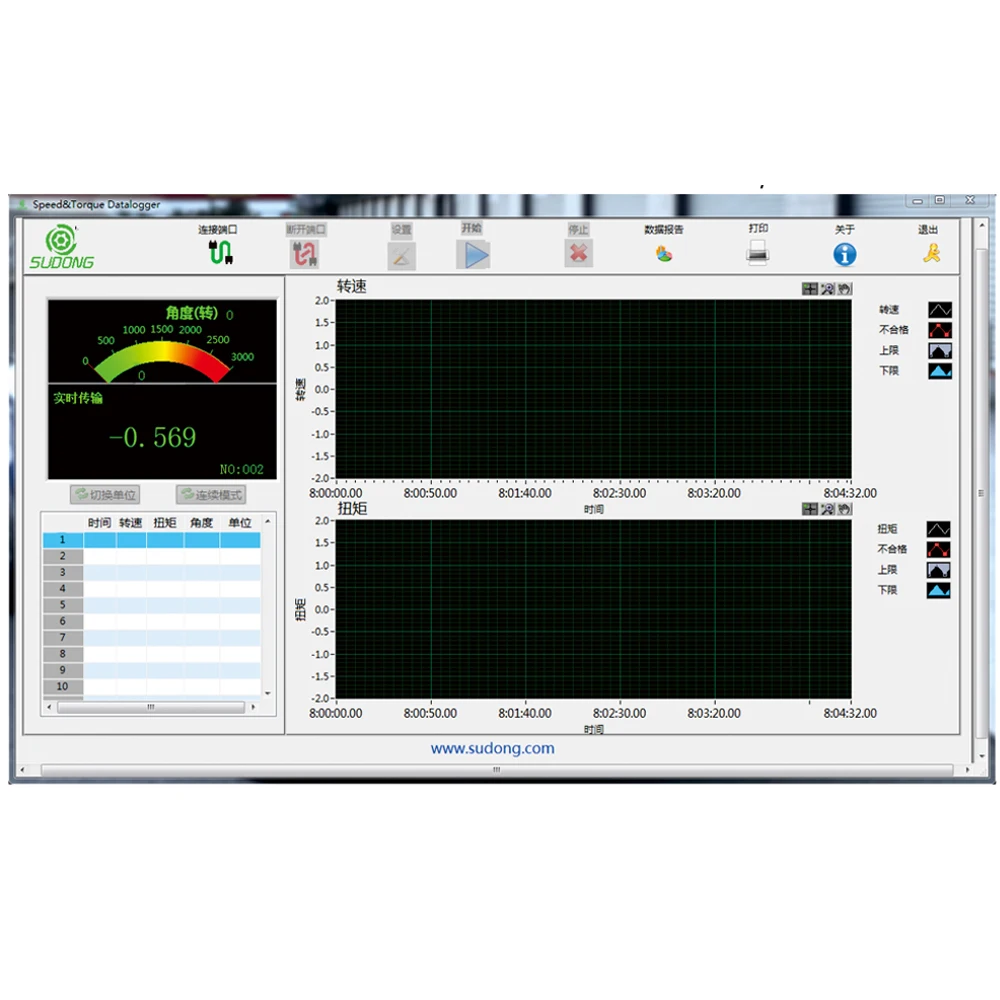The width and height of the screenshot is (1000, 1000).
Task: Select row 5 in the data table
Action: pyautogui.click(x=152, y=605)
